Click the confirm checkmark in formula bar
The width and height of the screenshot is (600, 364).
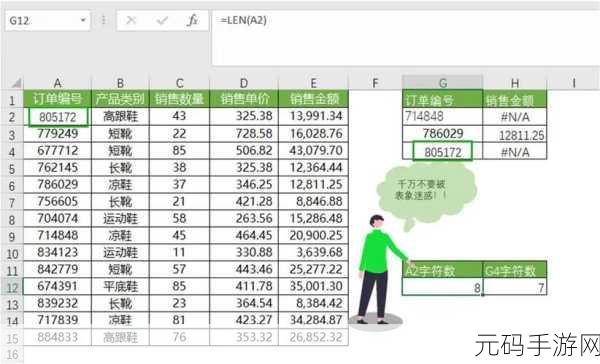tap(162, 20)
